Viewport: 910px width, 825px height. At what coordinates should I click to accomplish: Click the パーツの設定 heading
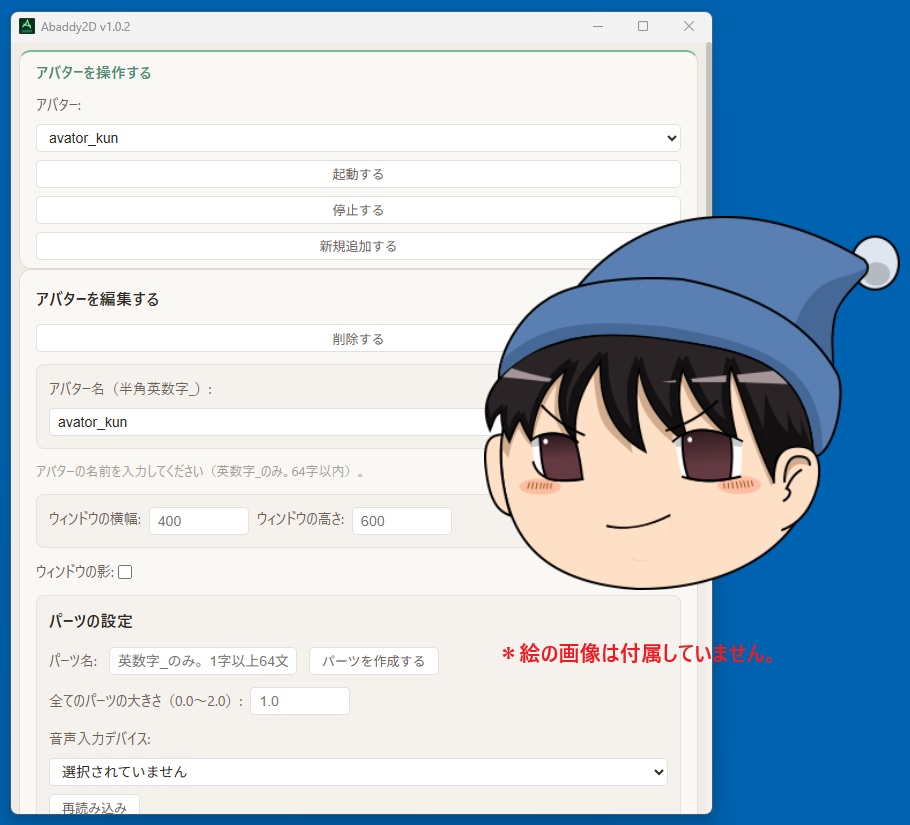(x=91, y=621)
